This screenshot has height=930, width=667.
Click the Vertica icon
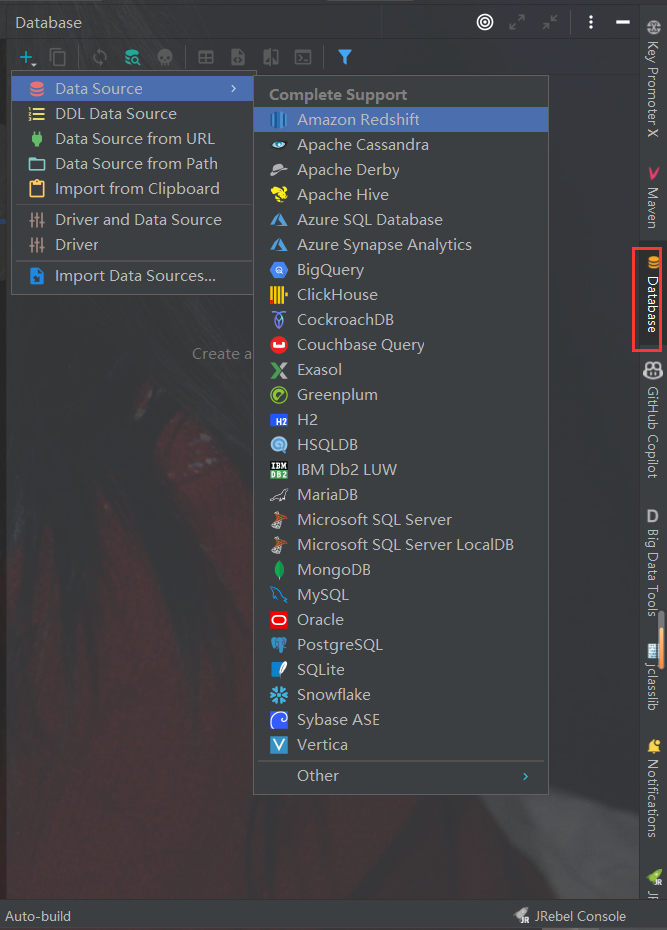(x=279, y=744)
